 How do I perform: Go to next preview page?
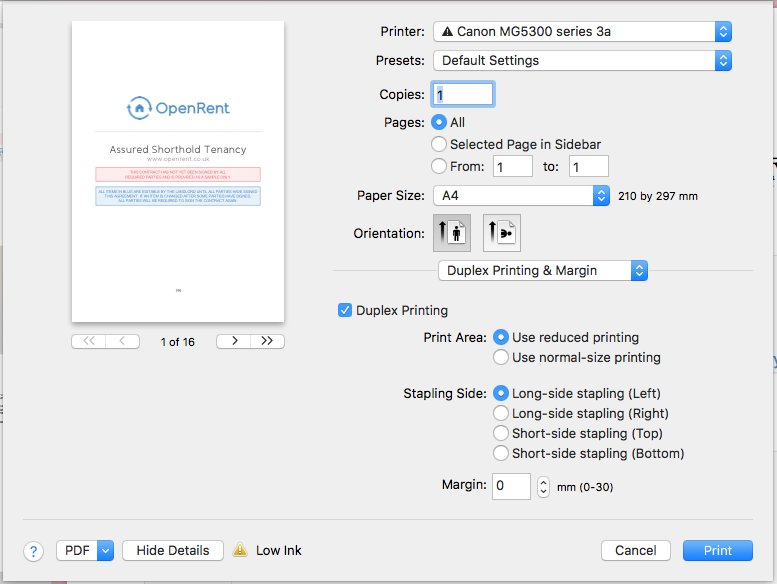(233, 341)
